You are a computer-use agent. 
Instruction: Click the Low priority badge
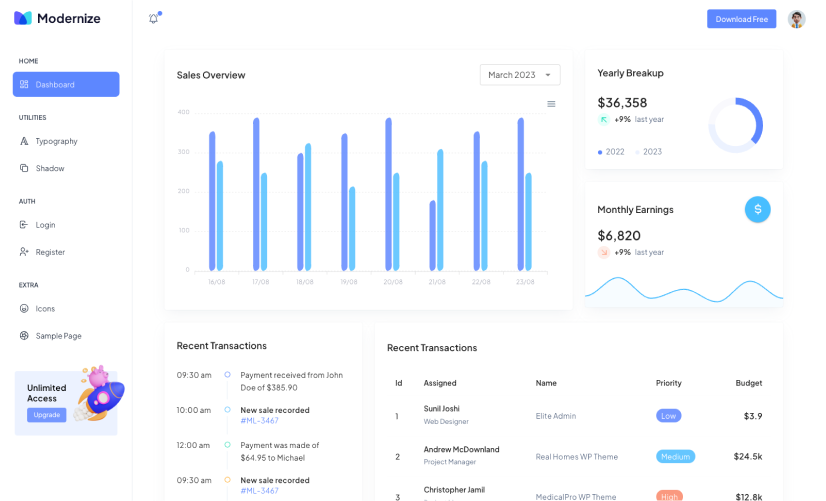pos(668,416)
